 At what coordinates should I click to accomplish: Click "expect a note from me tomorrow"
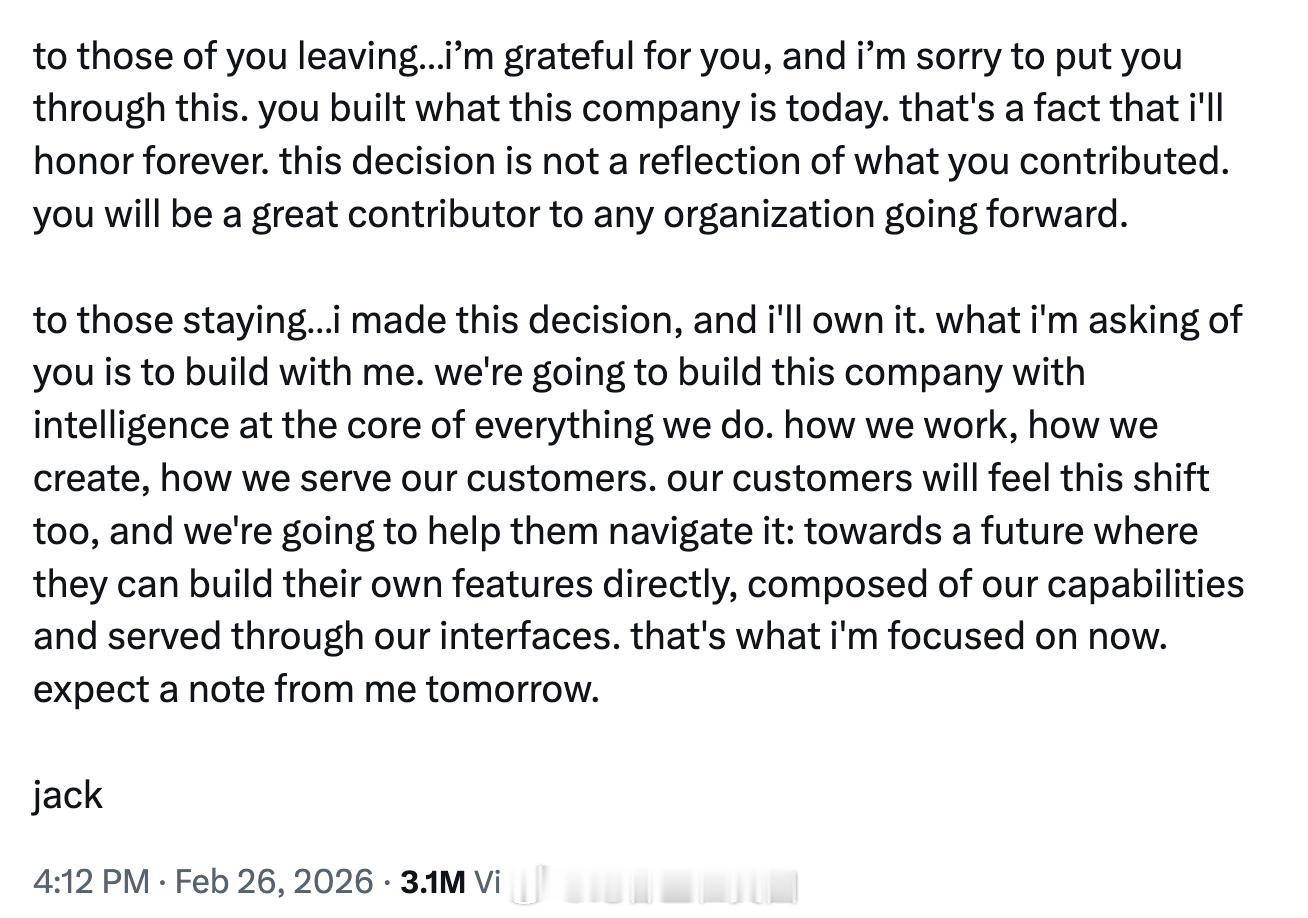click(x=316, y=689)
